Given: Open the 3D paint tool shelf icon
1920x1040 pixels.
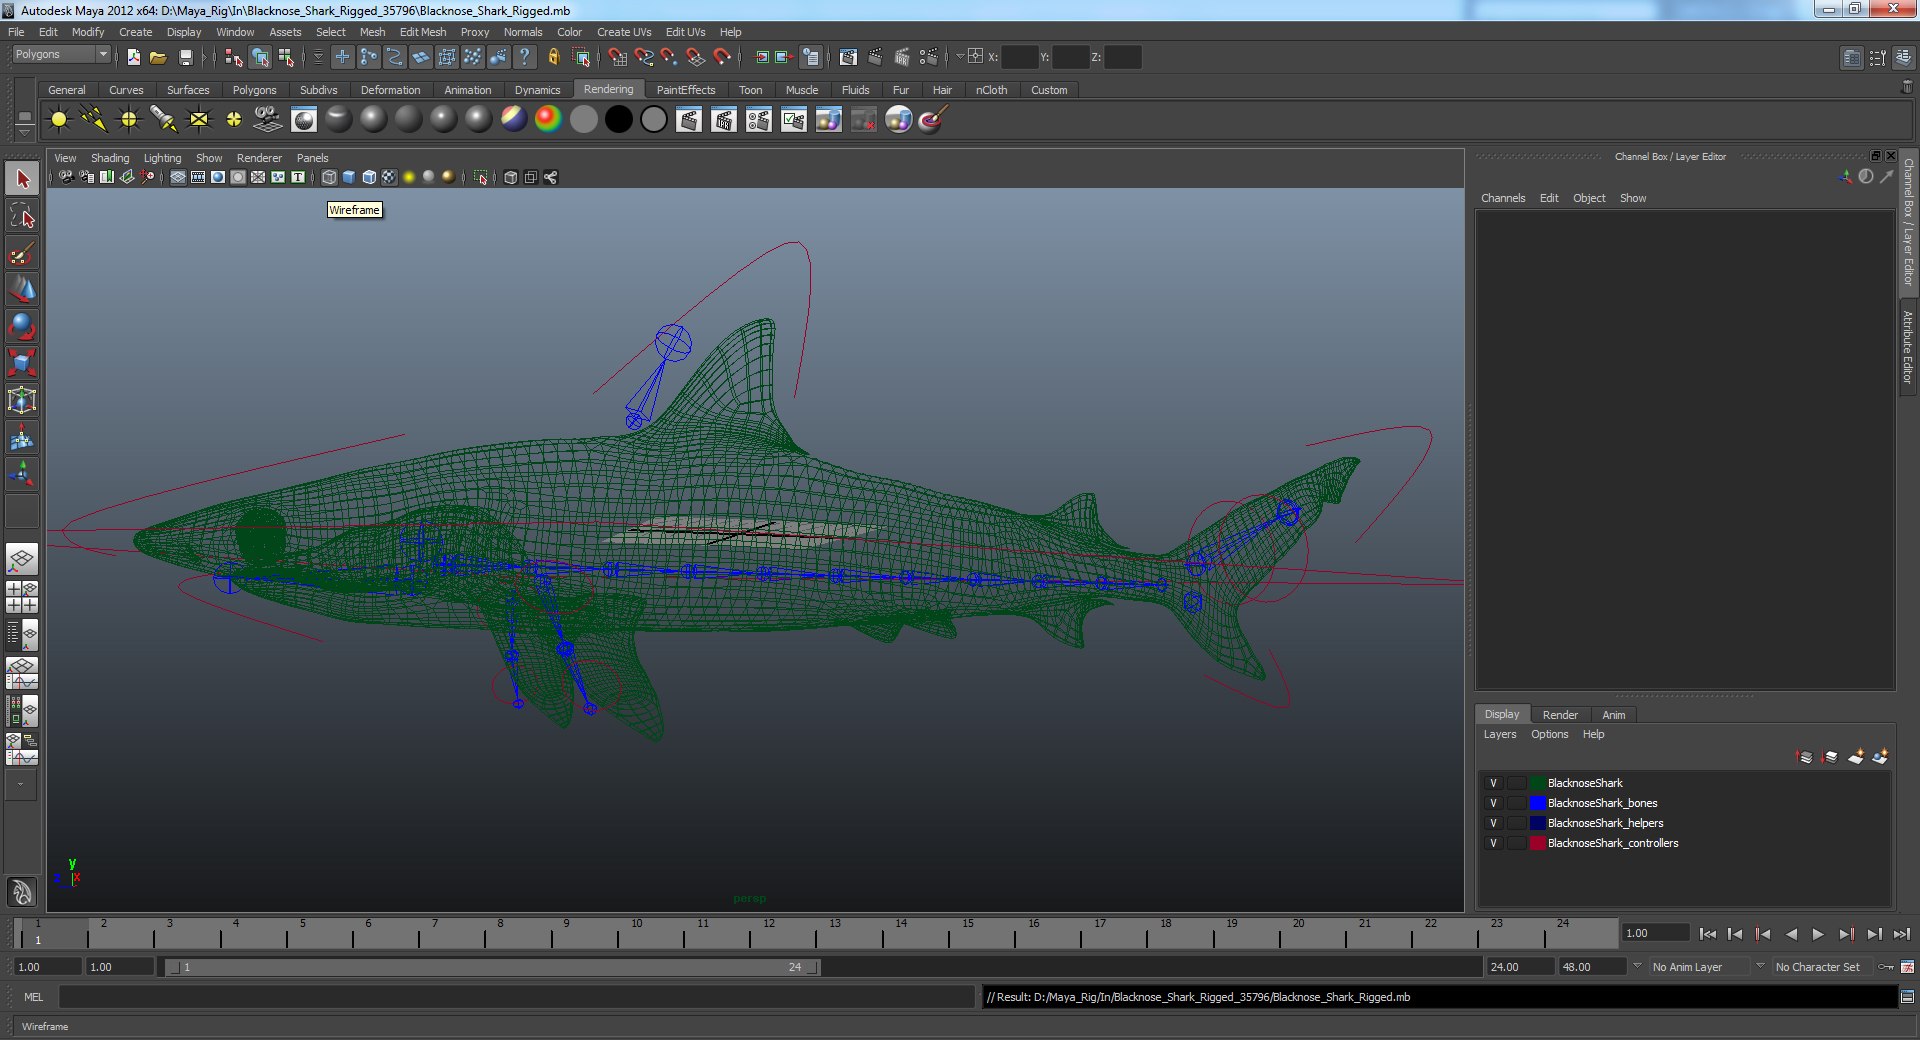Looking at the screenshot, I should 932,120.
